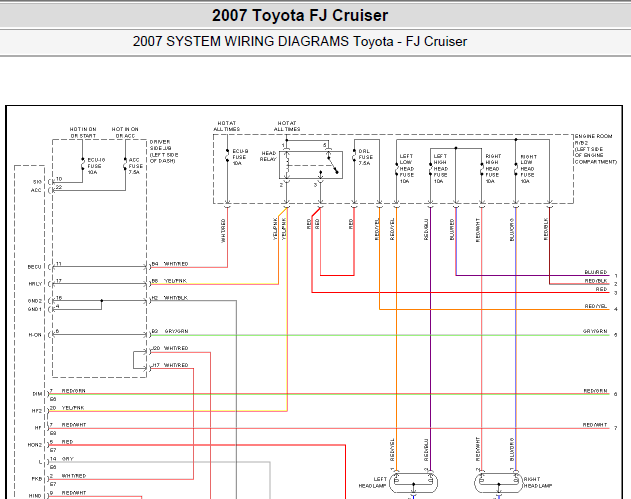Viewport: 631px width, 499px height.
Task: Click the 'RIGHT HEADLAMP' text label
Action: (538, 483)
